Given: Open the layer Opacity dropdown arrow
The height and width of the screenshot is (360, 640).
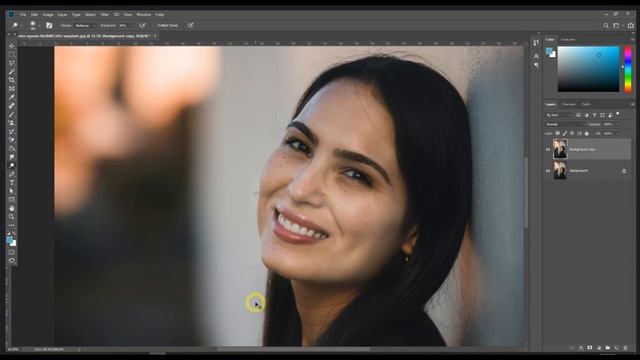Looking at the screenshot, I should (617, 124).
